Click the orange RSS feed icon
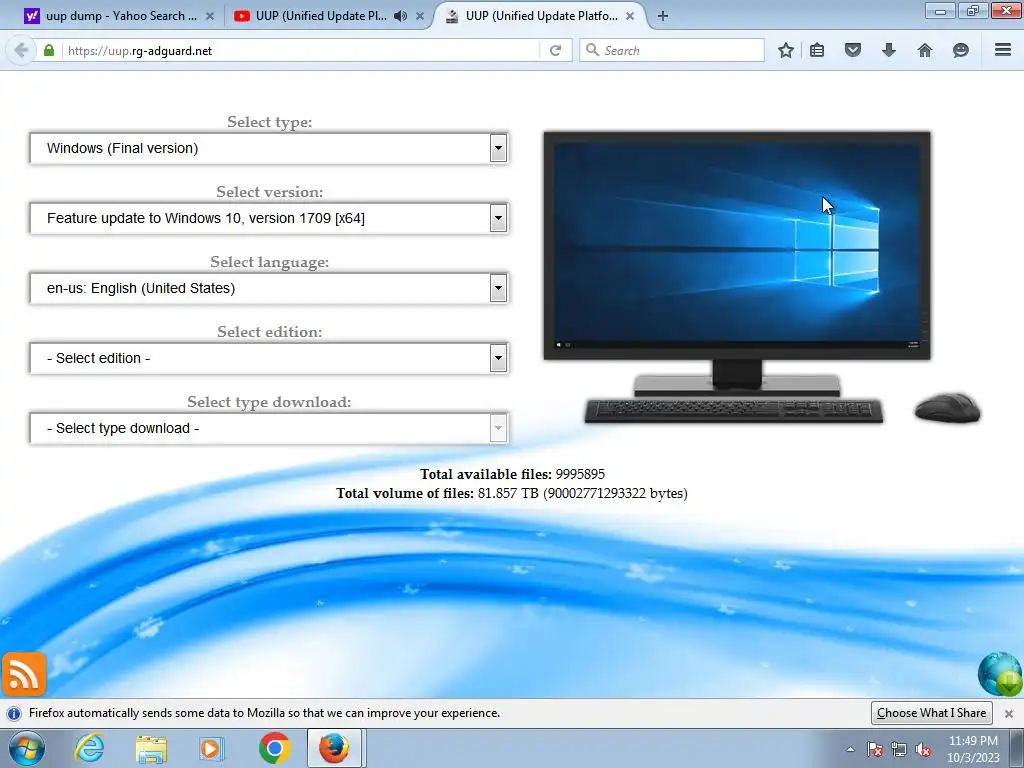Viewport: 1024px width, 768px height. (24, 675)
